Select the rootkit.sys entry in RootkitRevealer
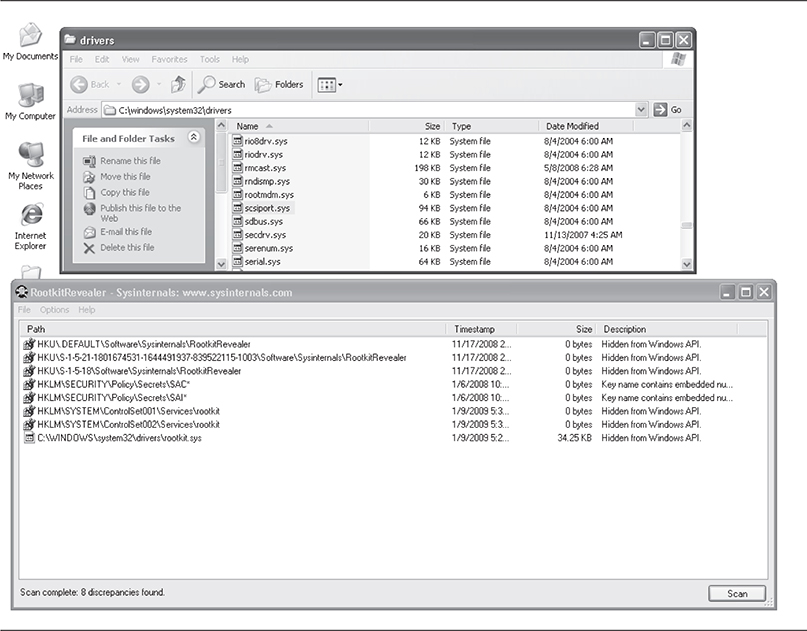Image resolution: width=807 pixels, height=631 pixels. pos(118,438)
